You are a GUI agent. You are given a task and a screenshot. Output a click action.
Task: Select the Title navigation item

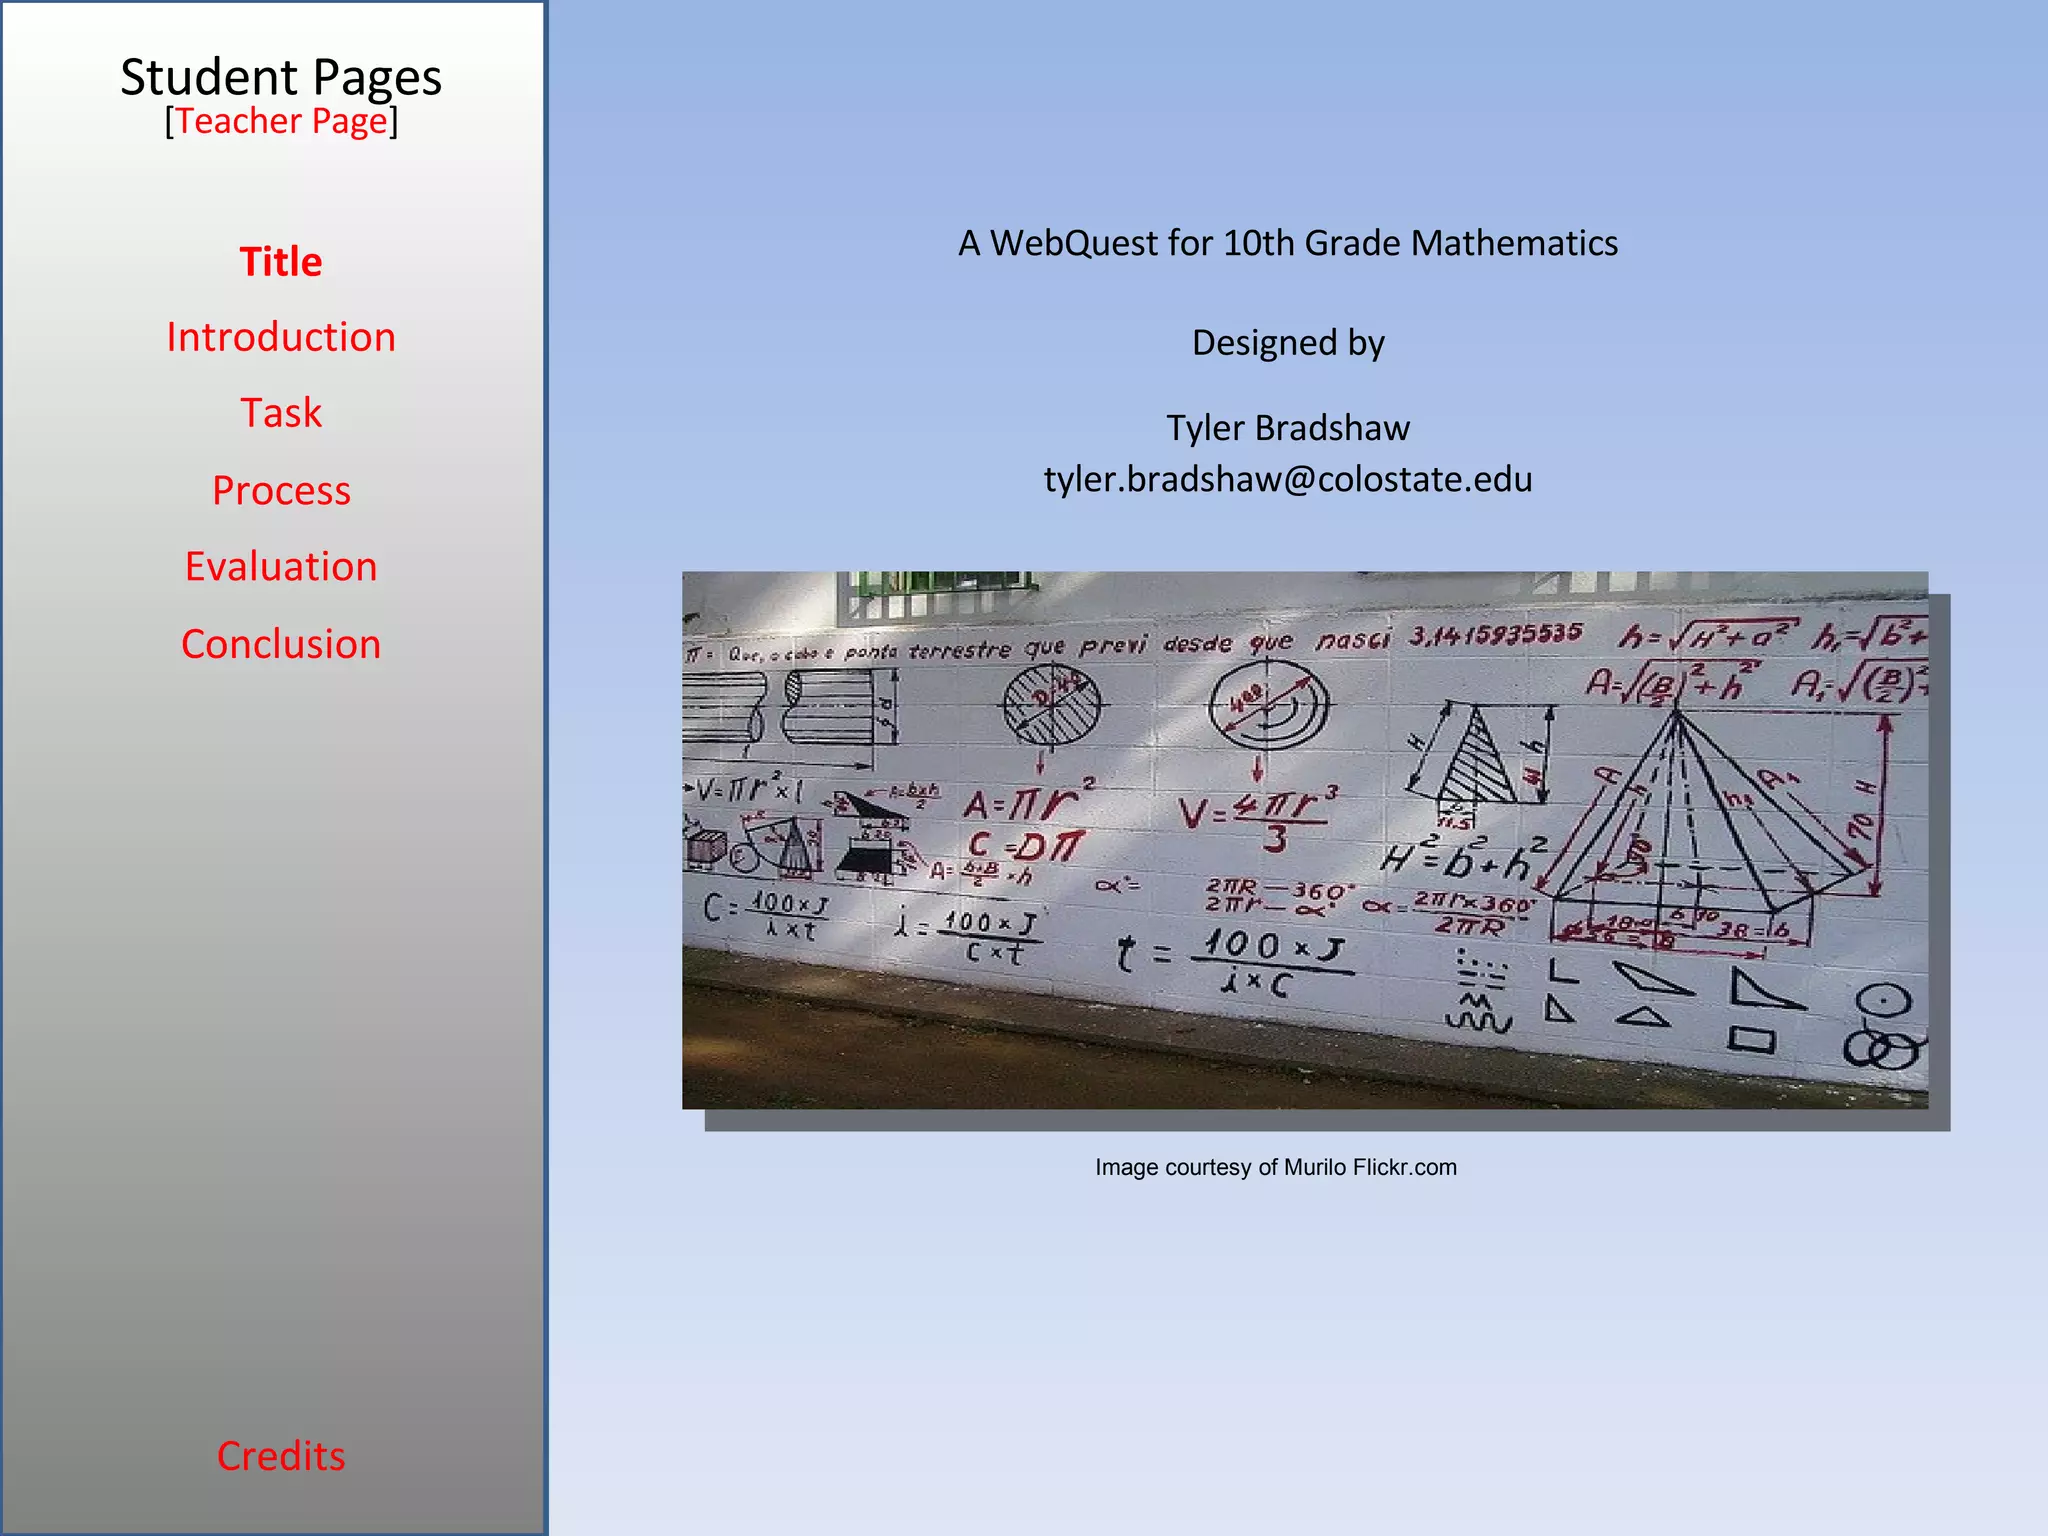[x=281, y=262]
